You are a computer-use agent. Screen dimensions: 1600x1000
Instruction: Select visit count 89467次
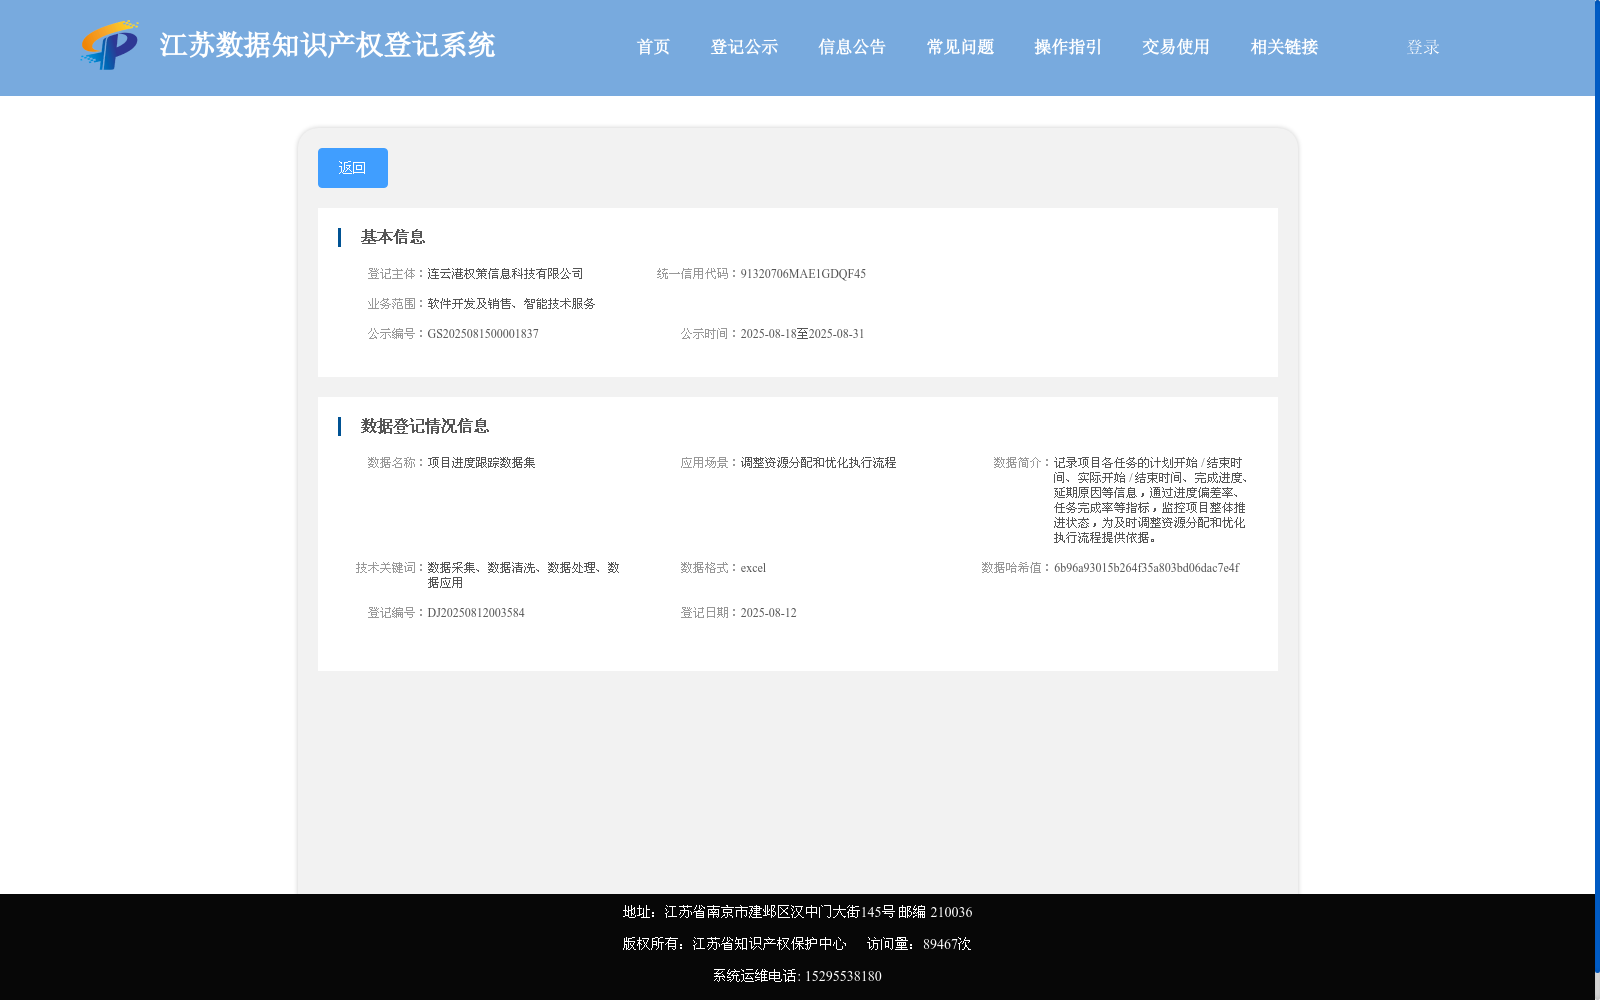947,944
